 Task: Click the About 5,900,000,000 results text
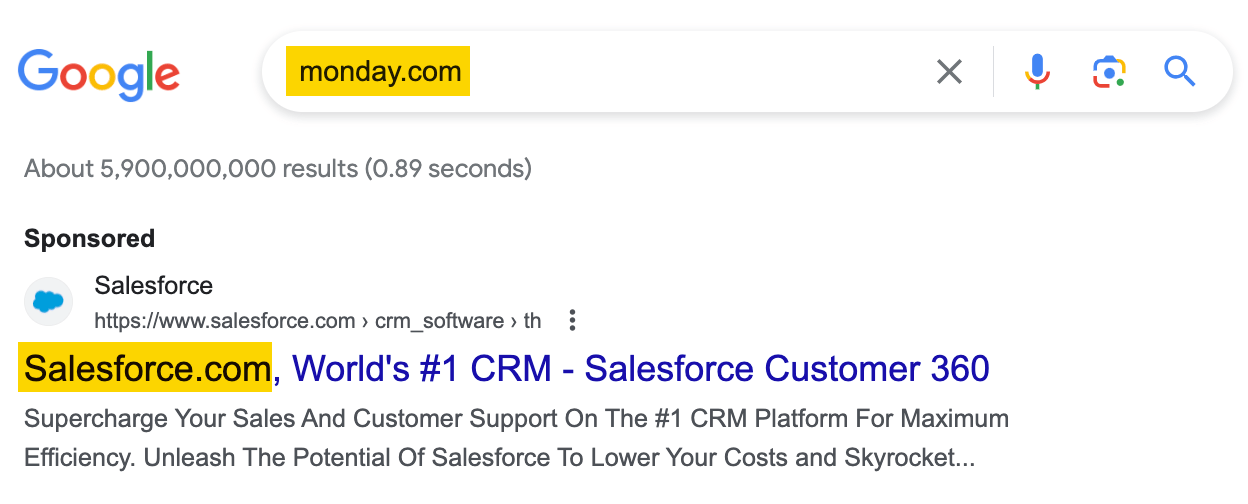(278, 168)
